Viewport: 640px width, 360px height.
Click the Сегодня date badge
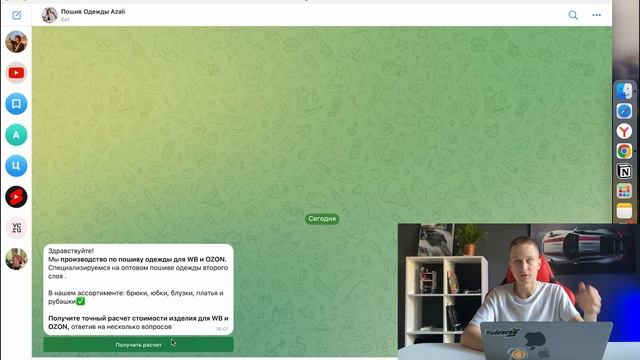pyautogui.click(x=322, y=219)
